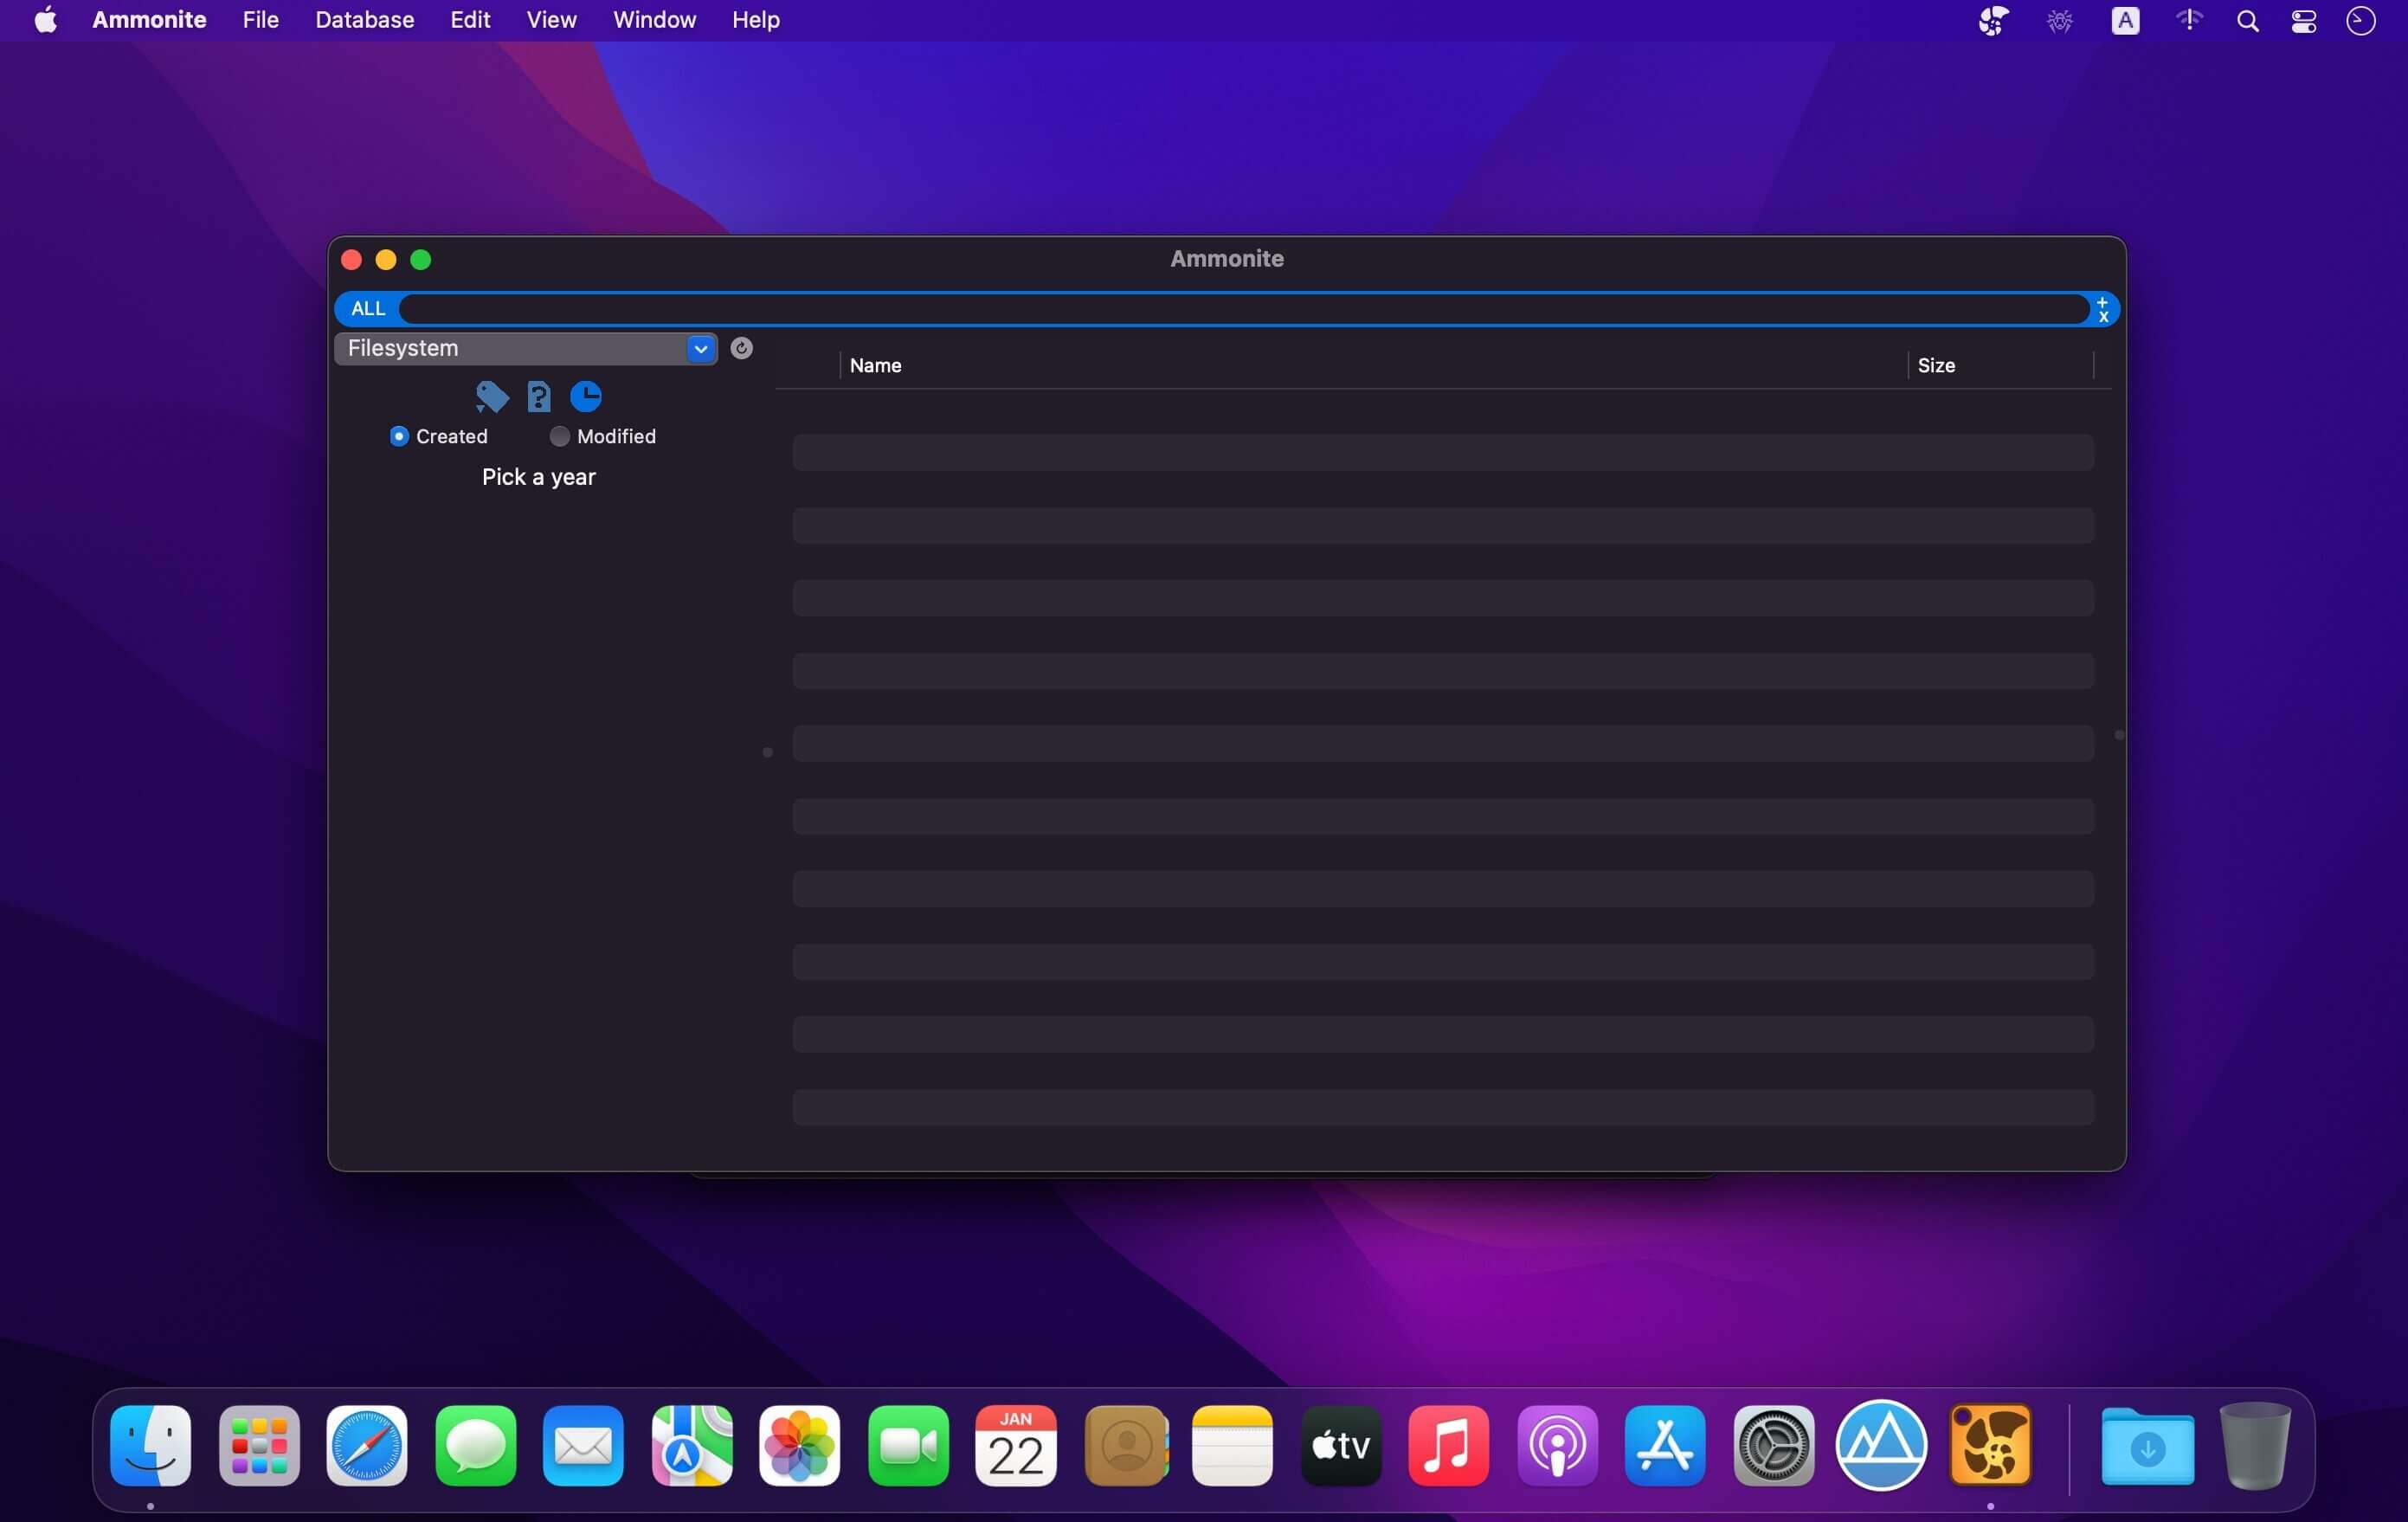This screenshot has width=2408, height=1522.
Task: Open the Help menu
Action: point(755,20)
